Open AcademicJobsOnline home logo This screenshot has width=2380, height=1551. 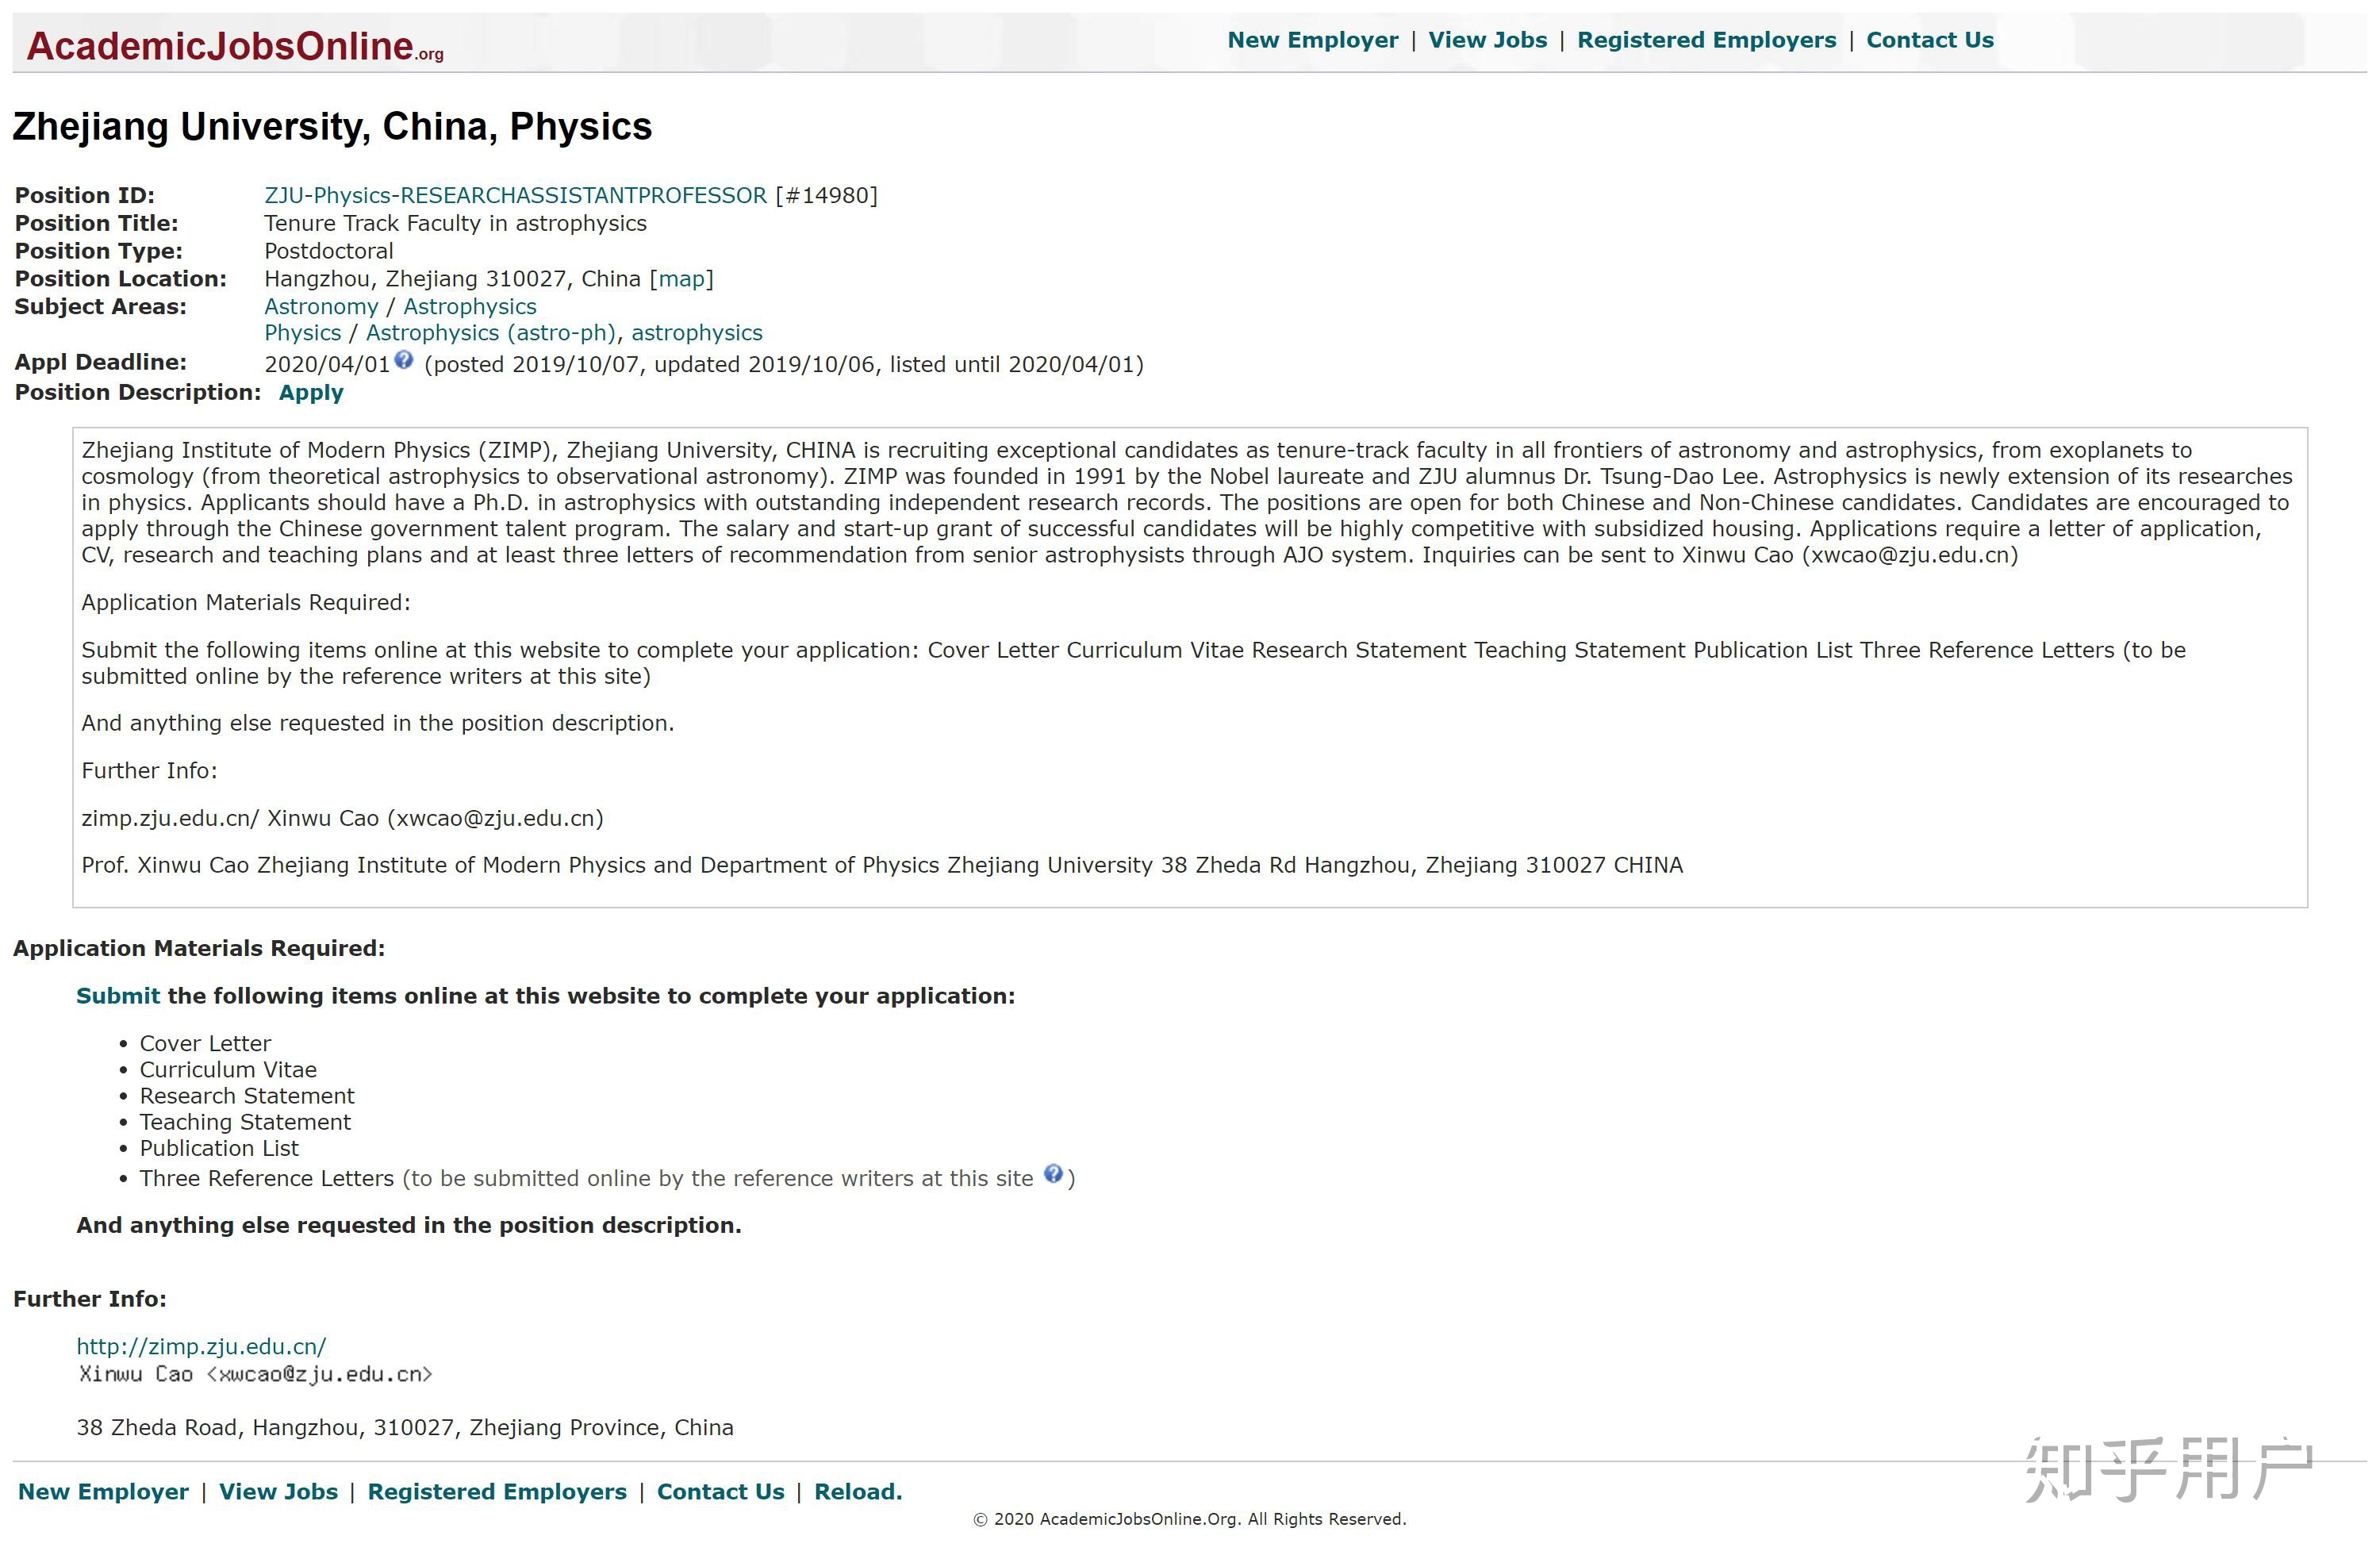click(234, 47)
